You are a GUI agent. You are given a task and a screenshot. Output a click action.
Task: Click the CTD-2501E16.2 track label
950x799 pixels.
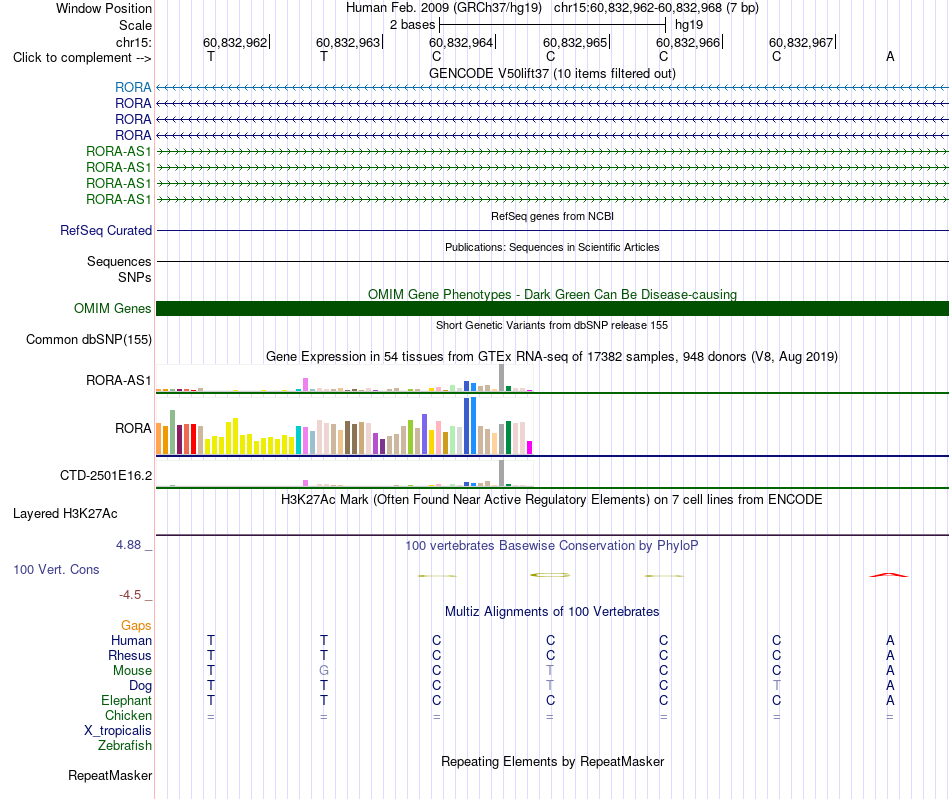[105, 476]
